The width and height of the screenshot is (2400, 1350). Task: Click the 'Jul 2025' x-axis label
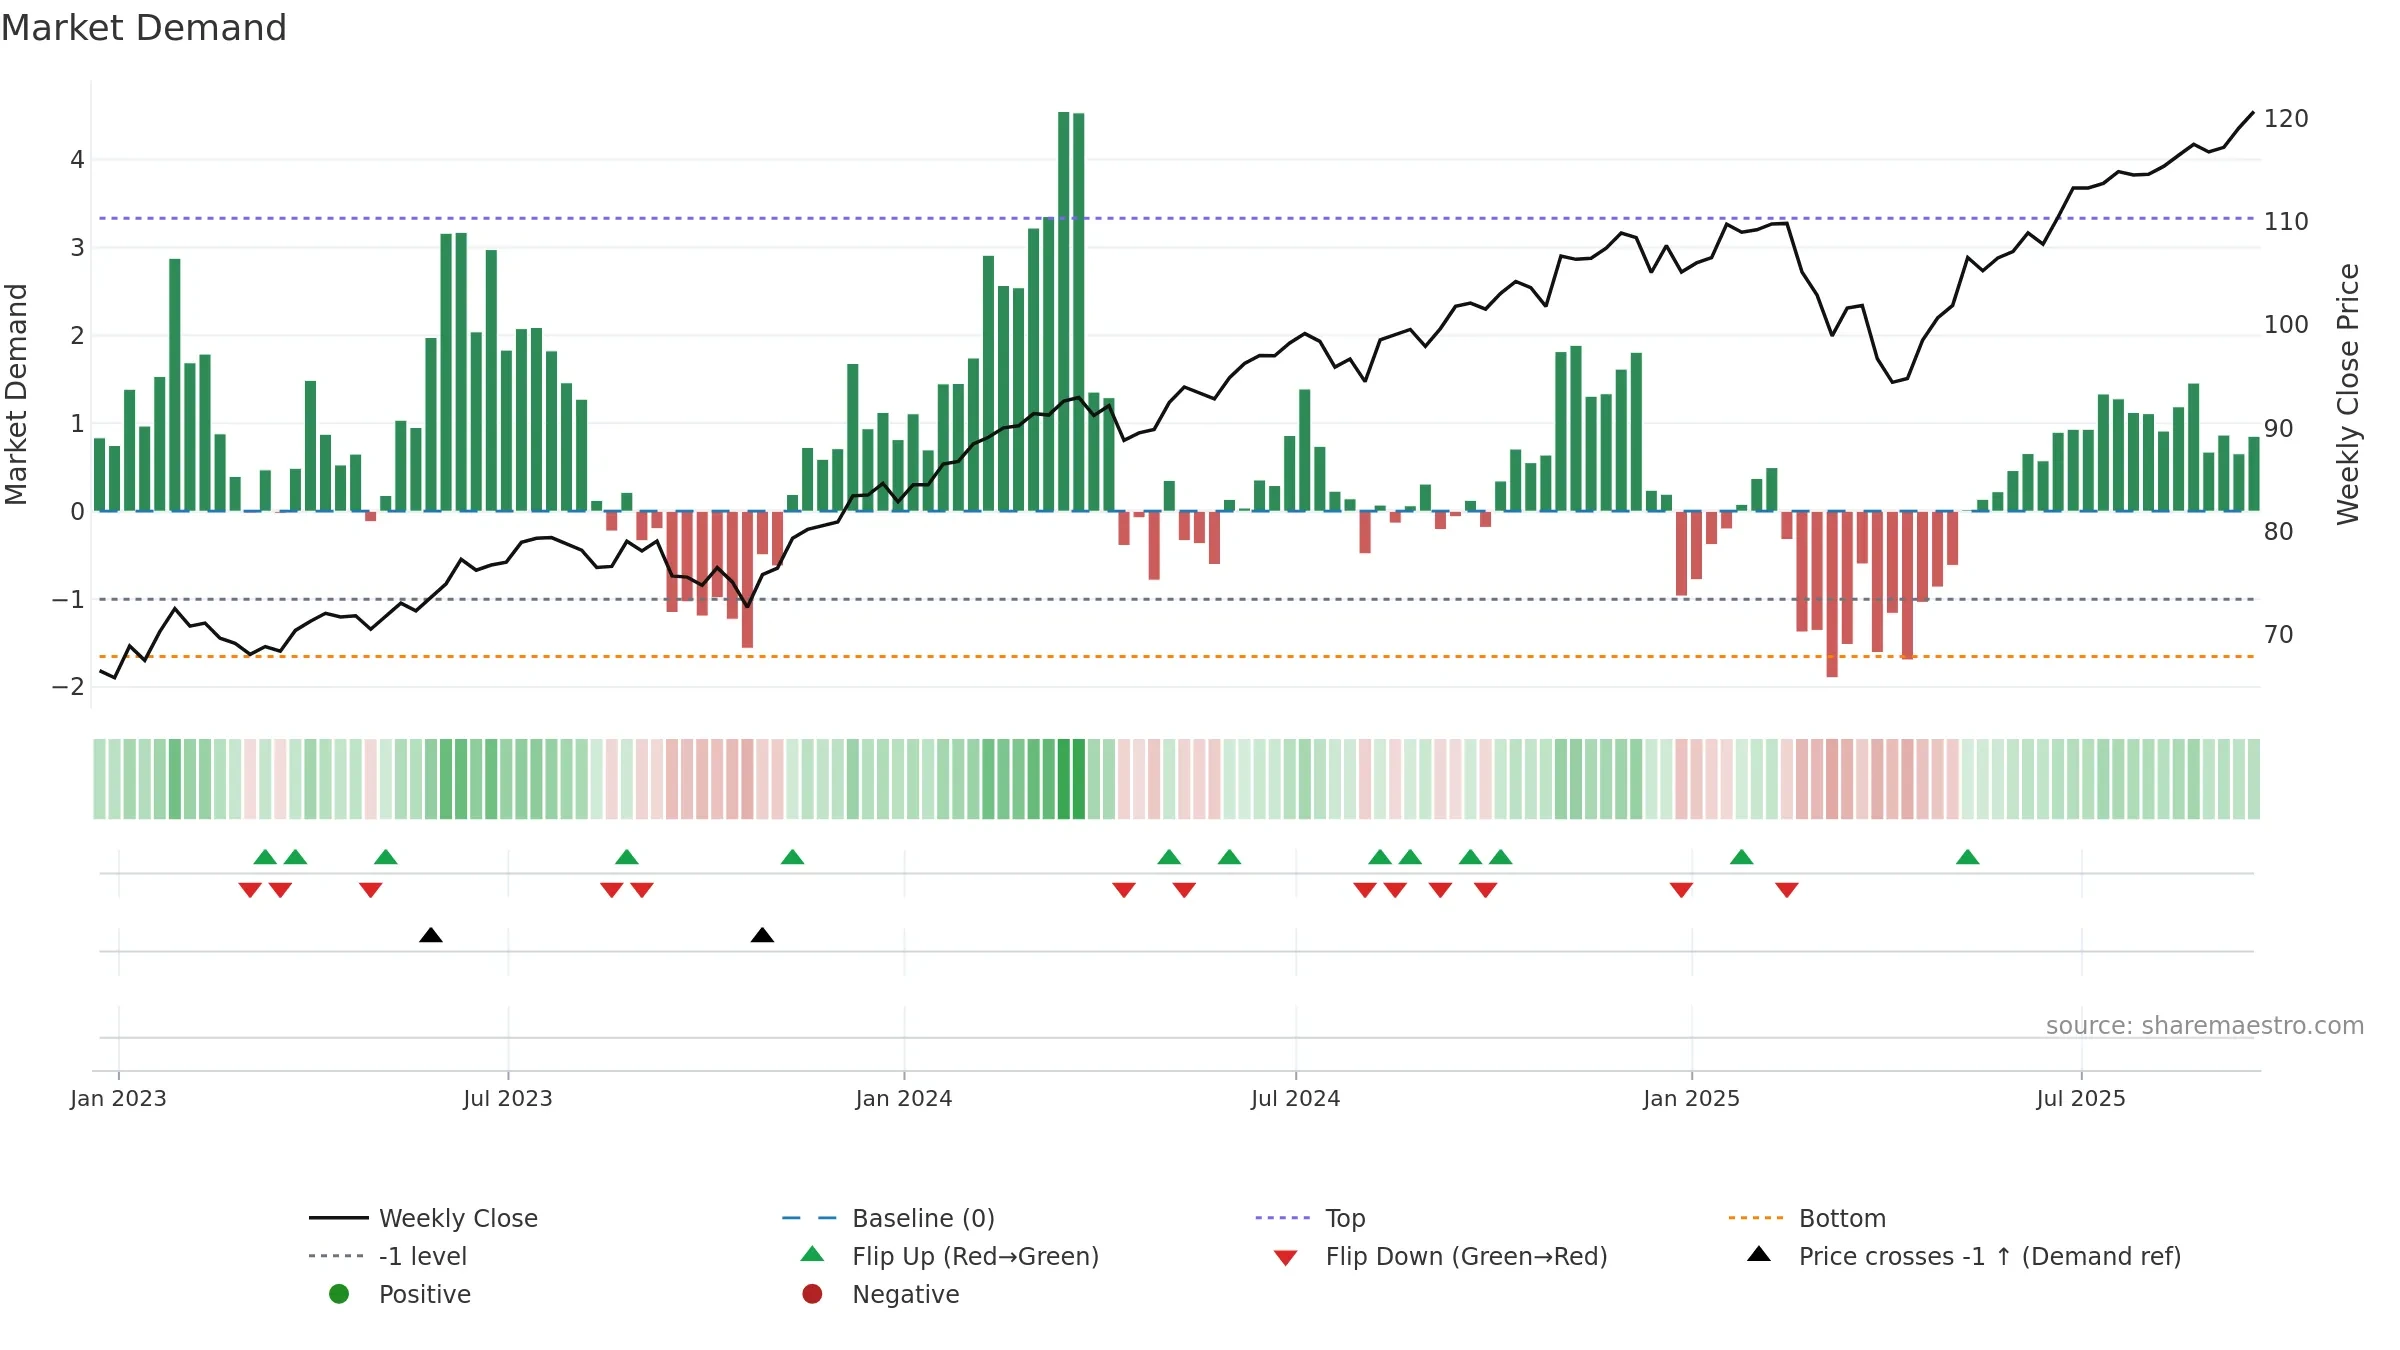[2081, 1098]
